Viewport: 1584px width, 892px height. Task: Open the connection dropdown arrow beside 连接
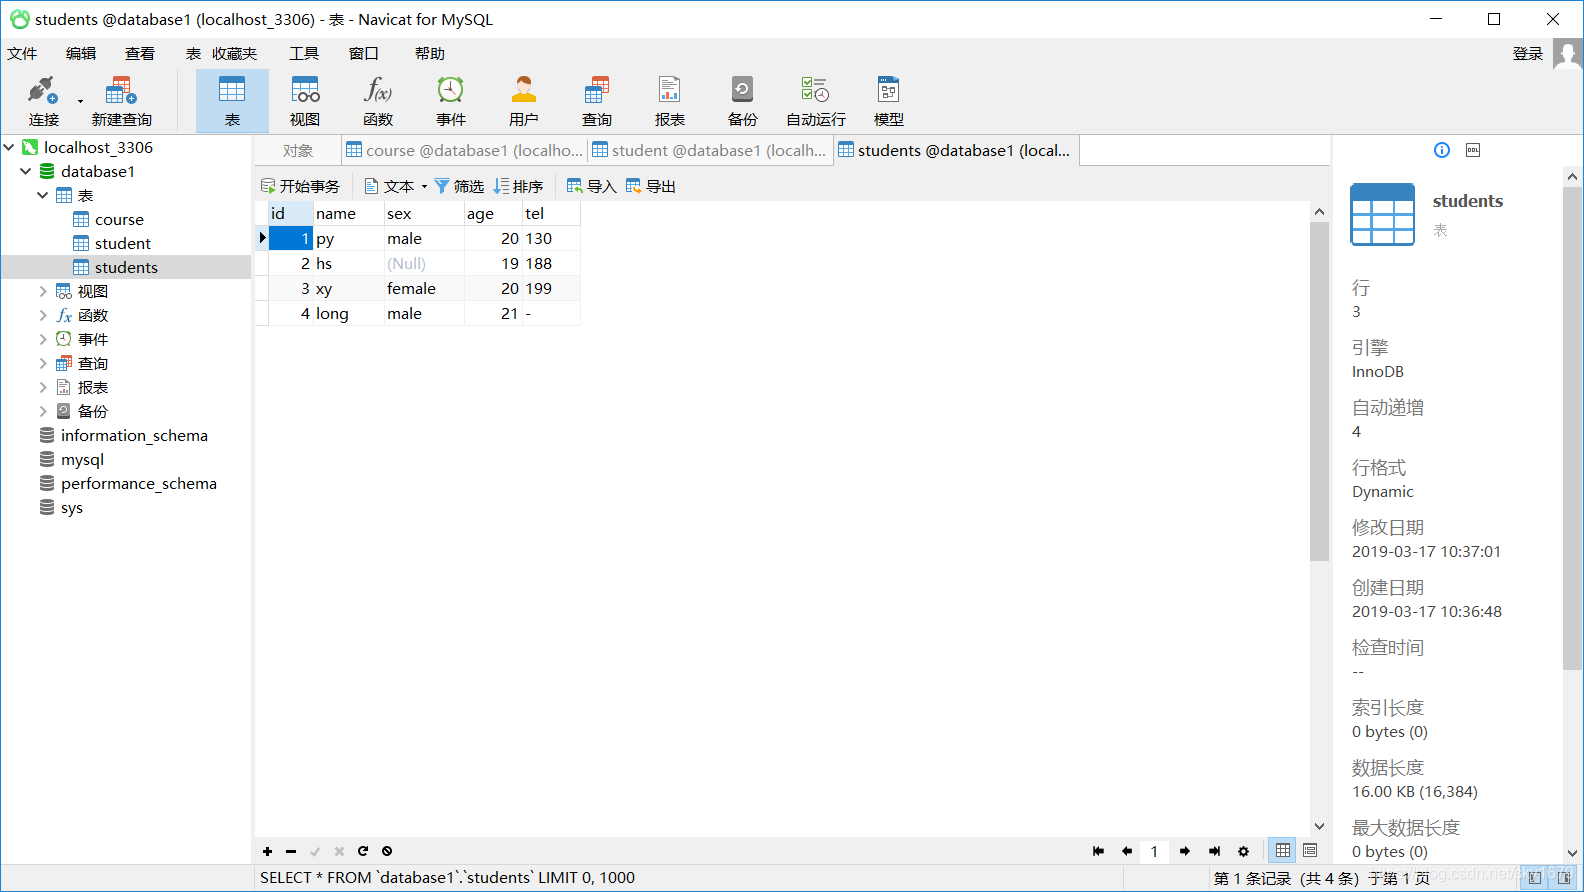tap(80, 101)
